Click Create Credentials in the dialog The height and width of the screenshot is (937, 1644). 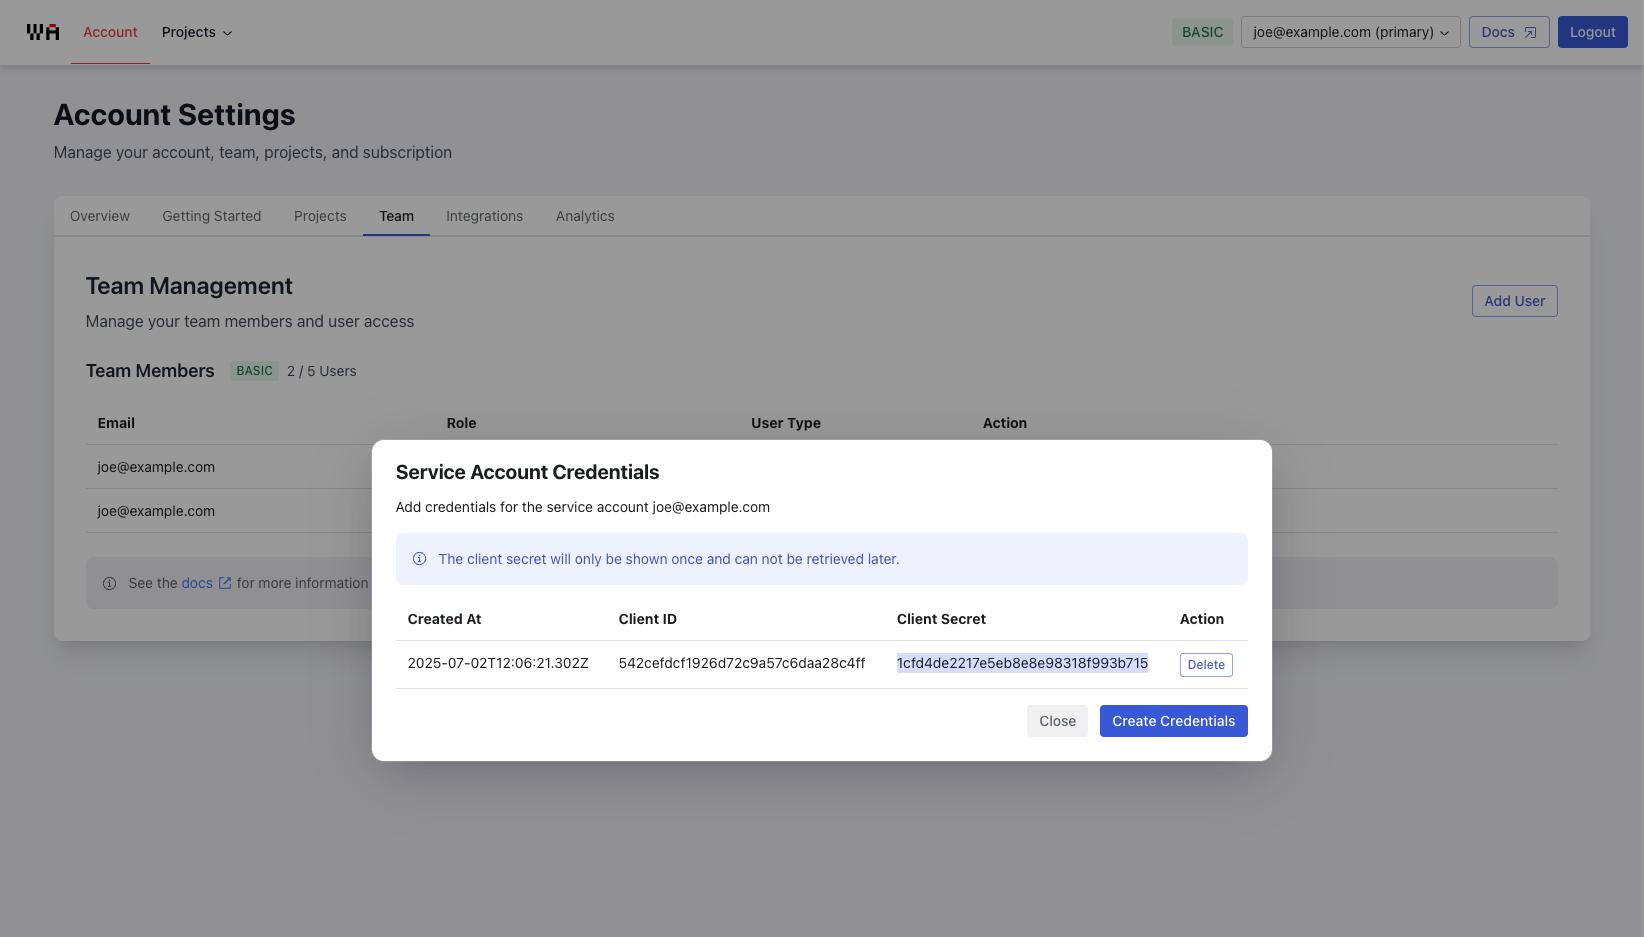(x=1173, y=721)
